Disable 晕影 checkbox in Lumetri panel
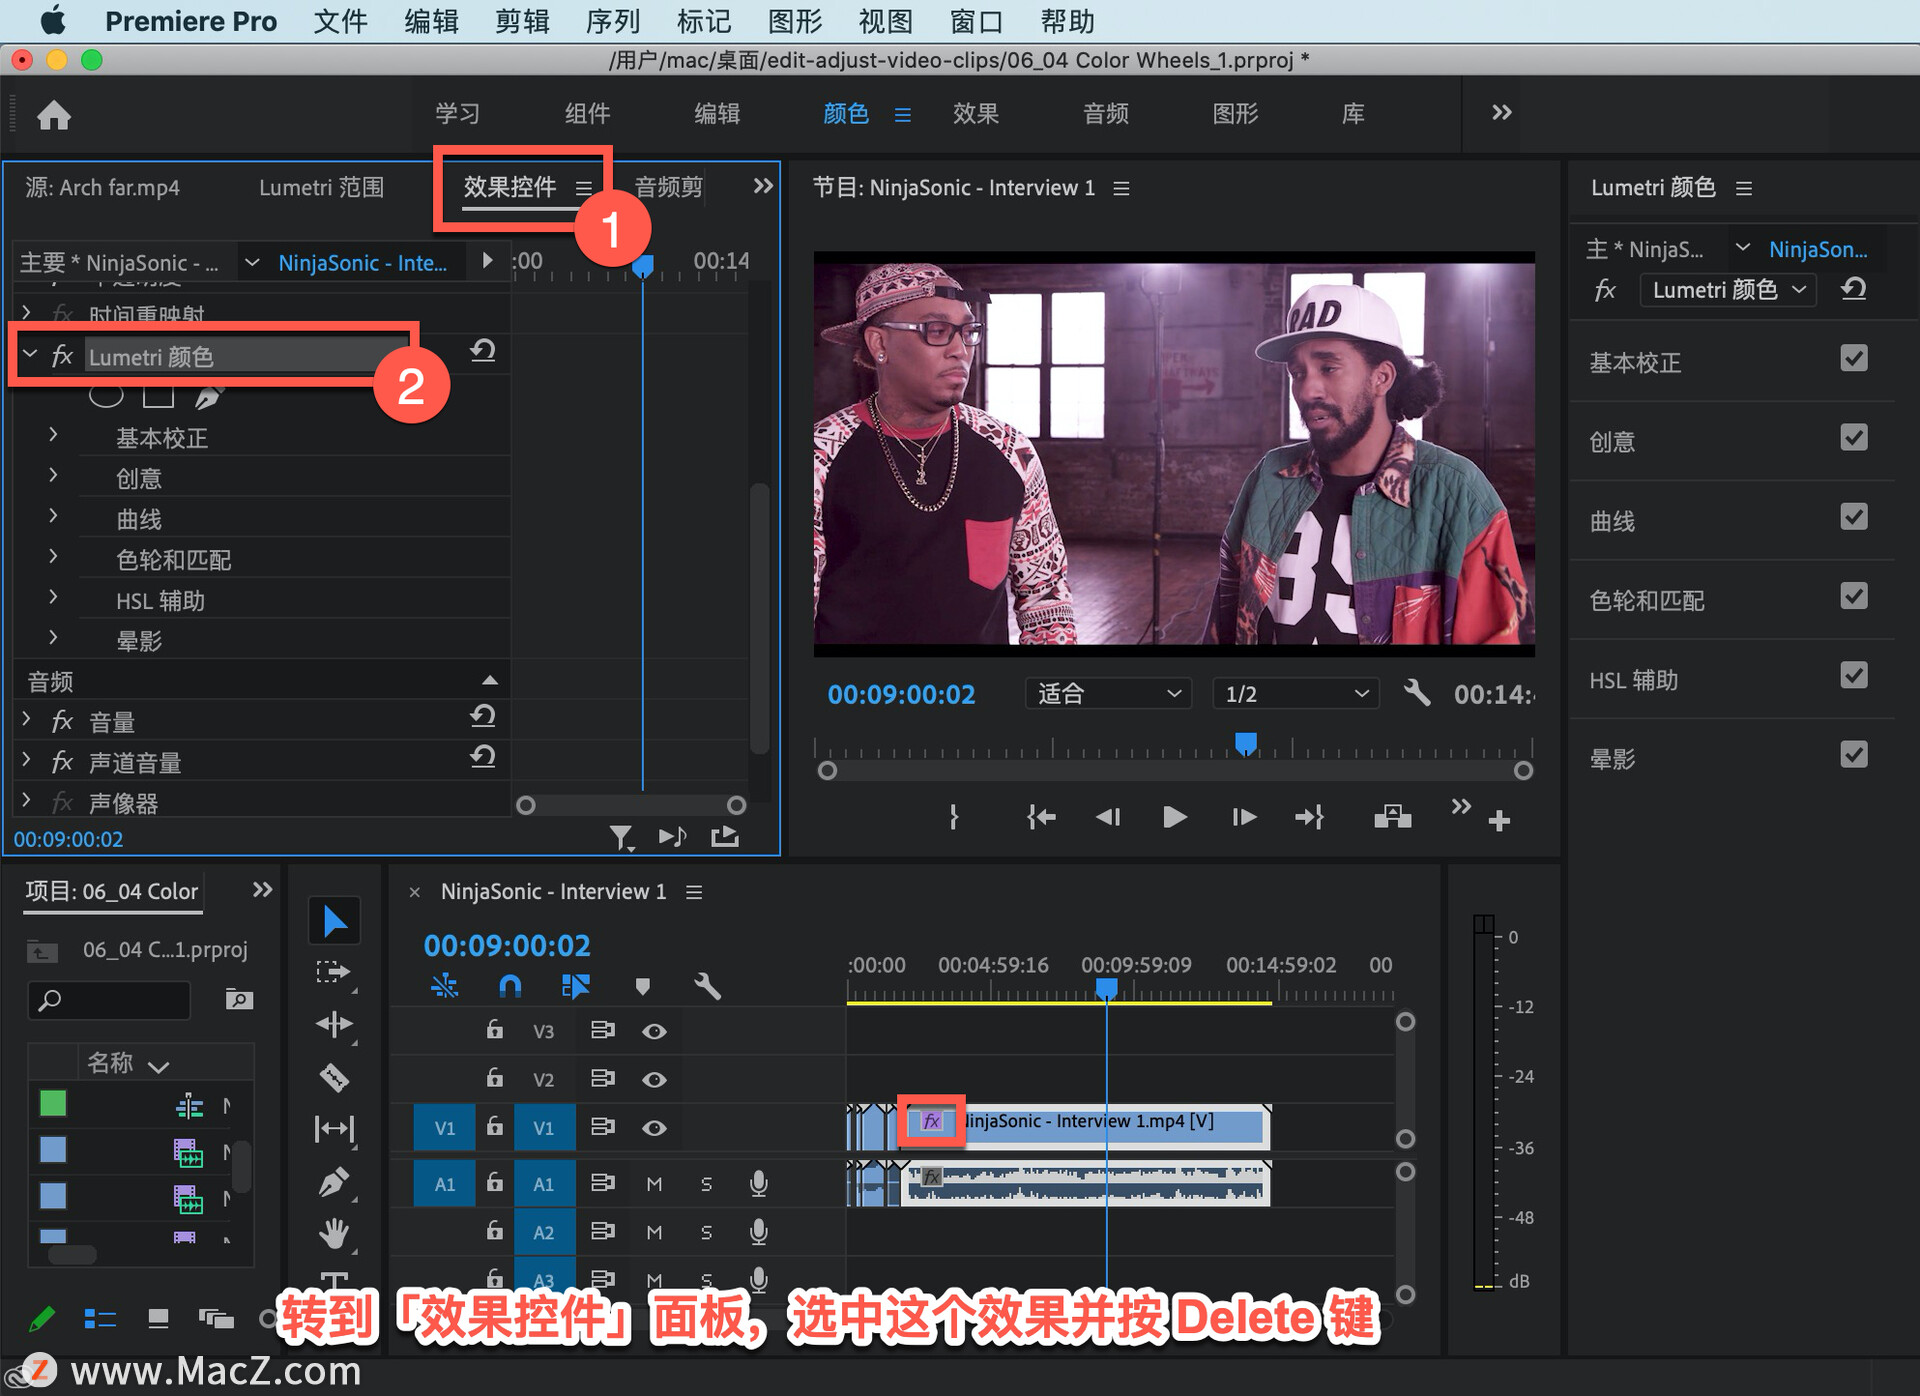Image resolution: width=1920 pixels, height=1396 pixels. (x=1854, y=754)
